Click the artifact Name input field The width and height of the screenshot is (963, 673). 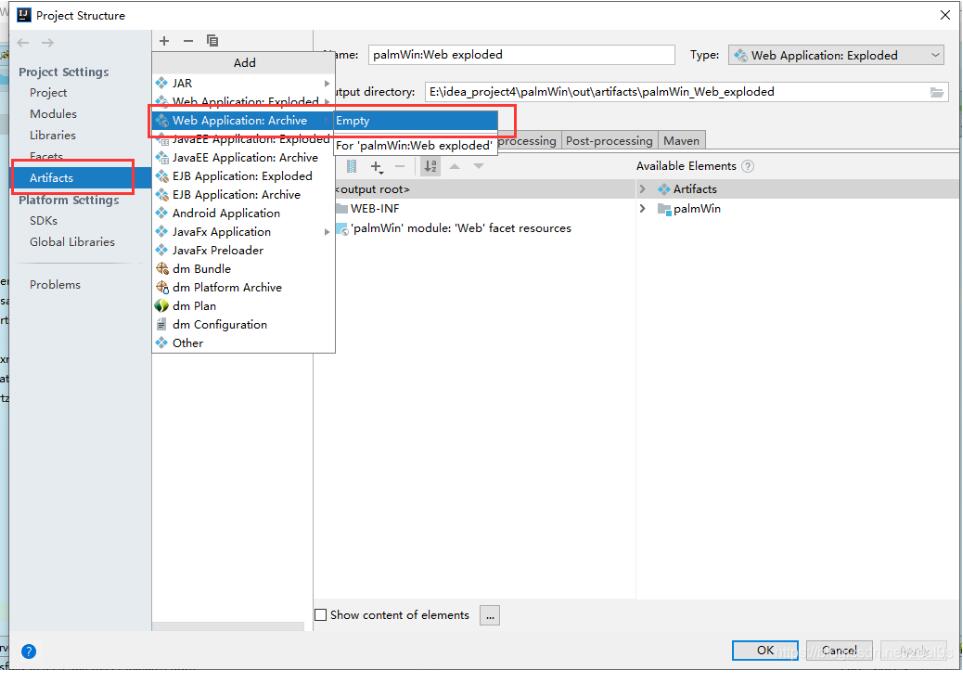coord(521,55)
